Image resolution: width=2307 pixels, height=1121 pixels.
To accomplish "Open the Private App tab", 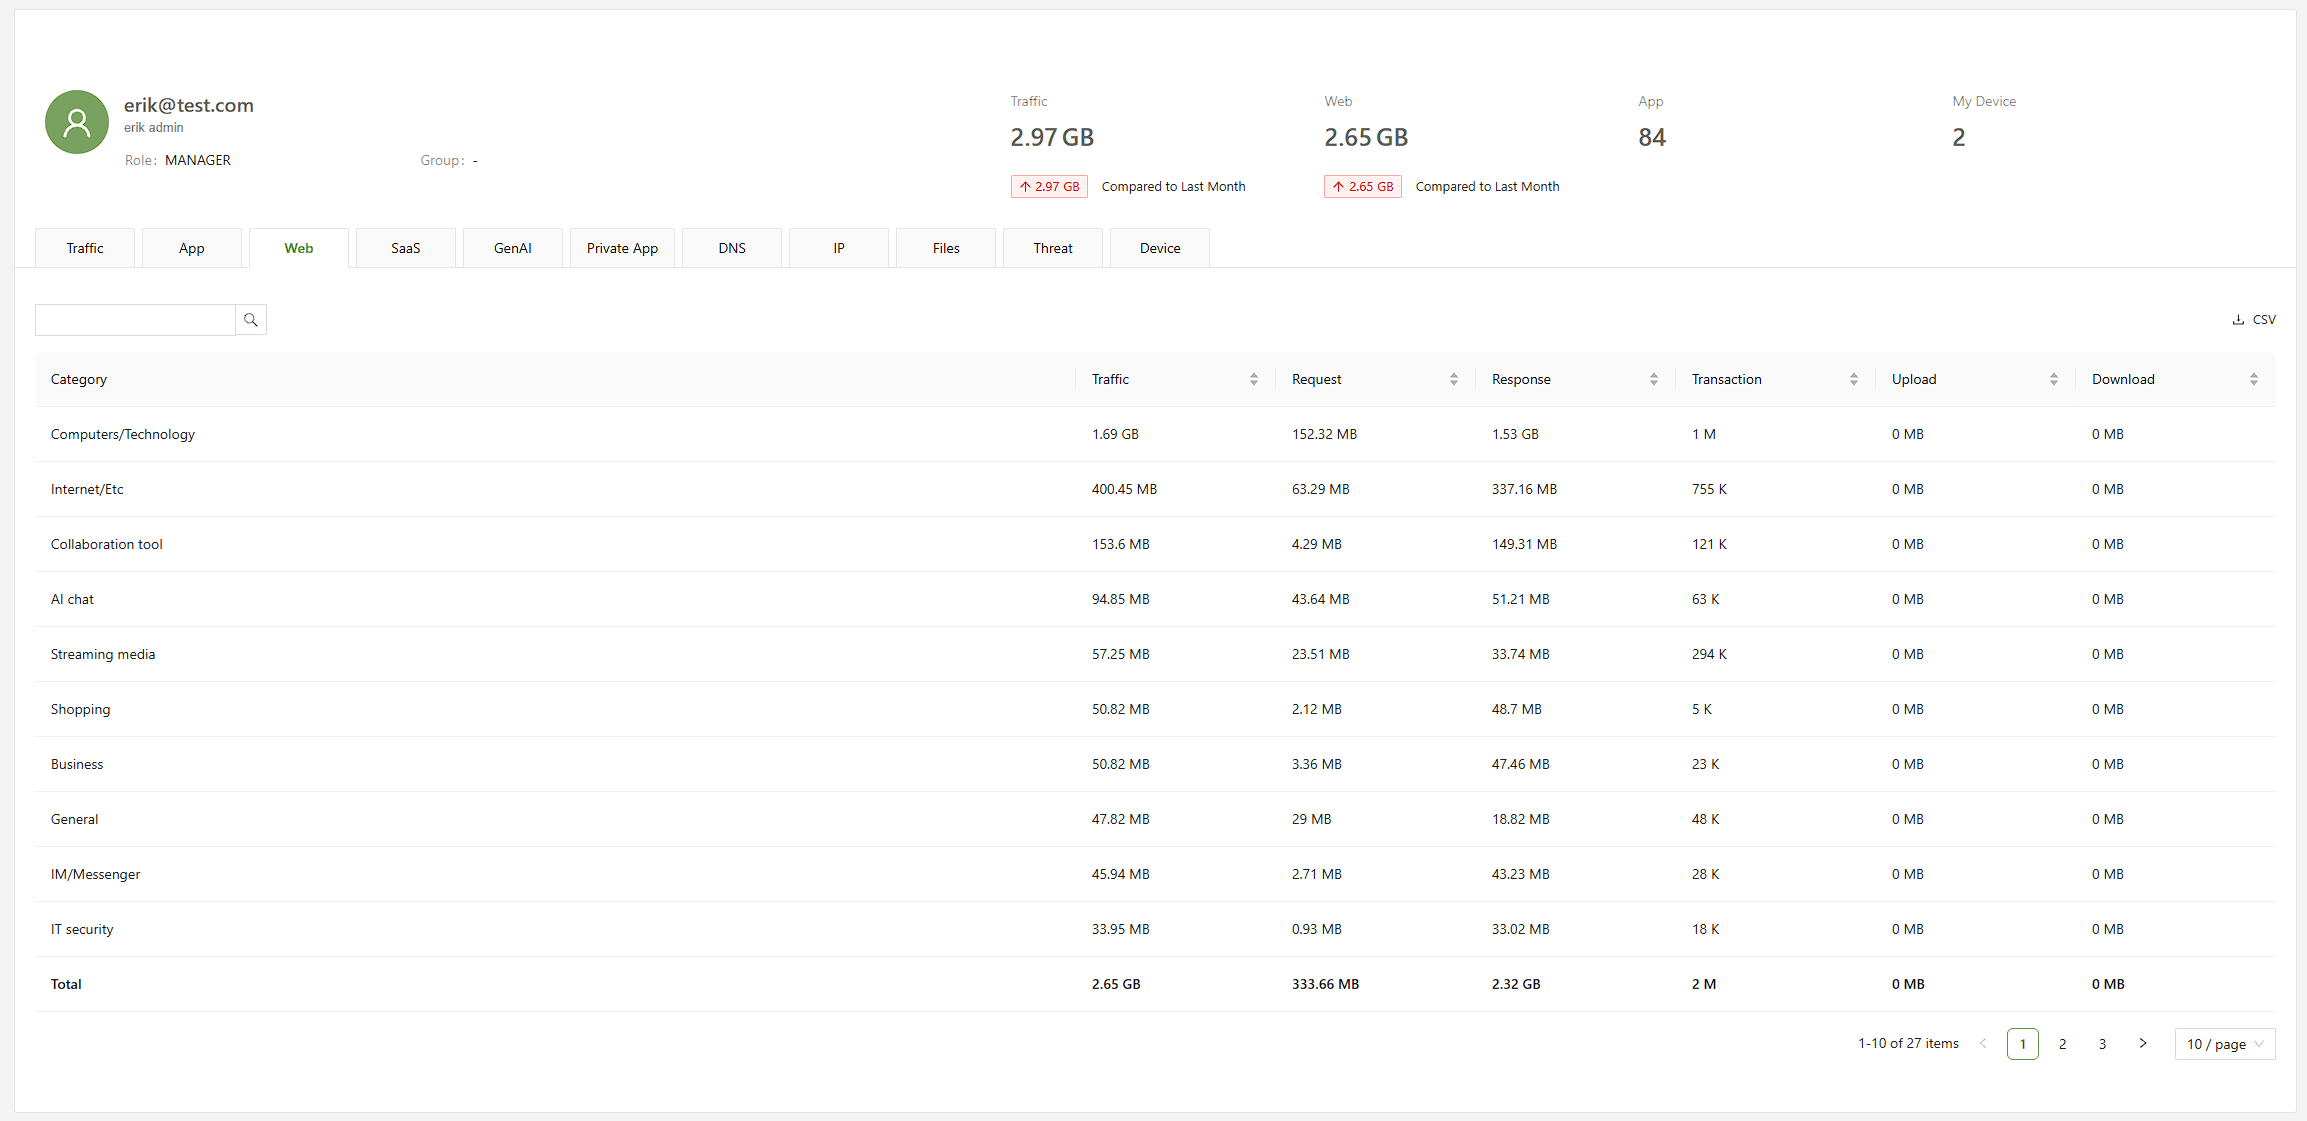I will click(622, 248).
